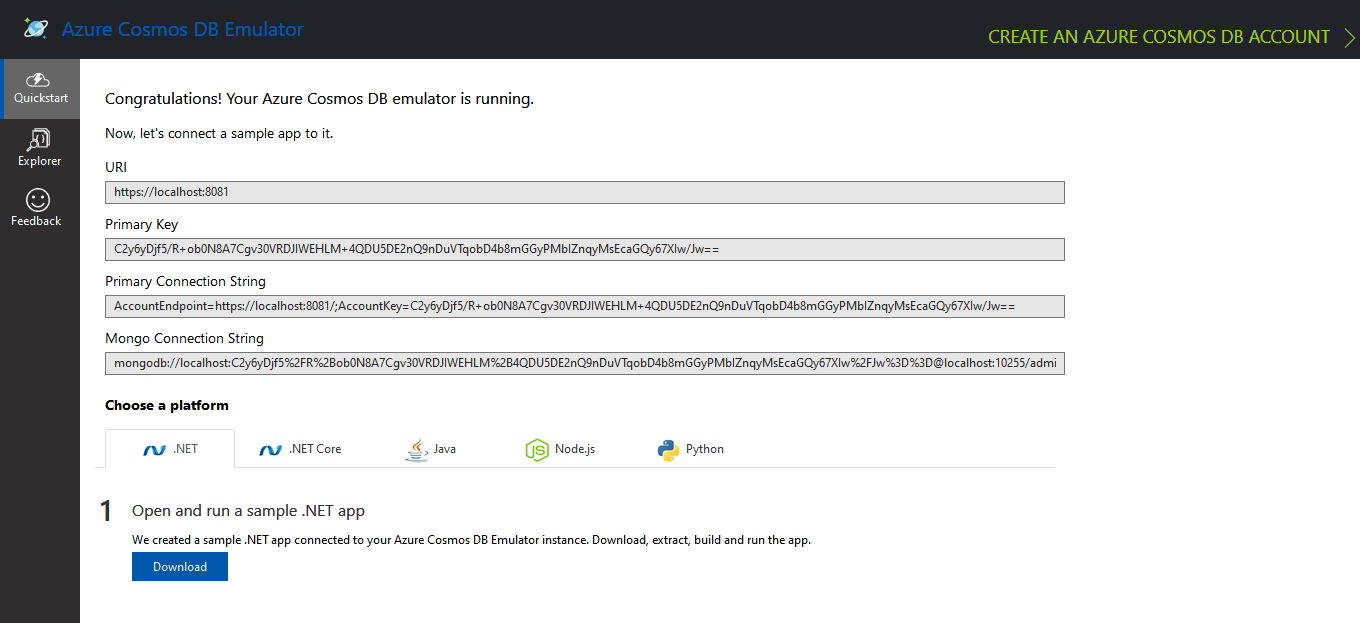The image size is (1360, 623).
Task: Click the Java coffee cup icon
Action: pos(417,450)
